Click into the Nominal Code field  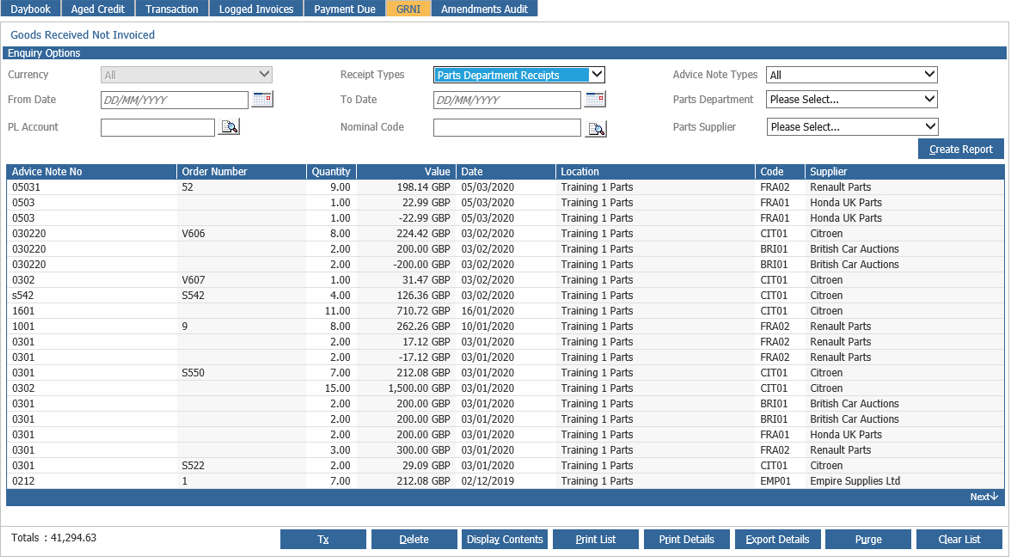click(x=507, y=127)
